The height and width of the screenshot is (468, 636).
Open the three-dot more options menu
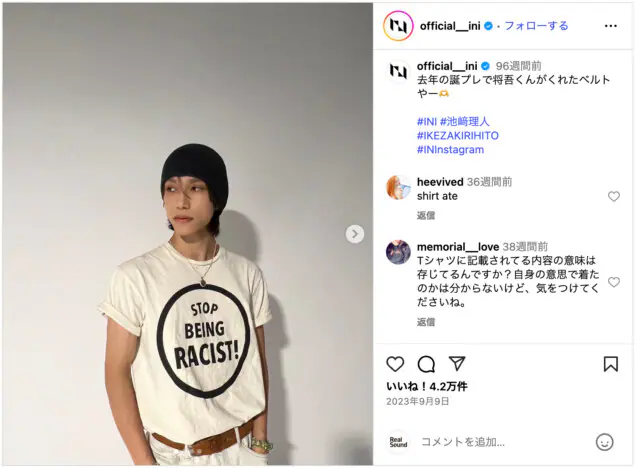(x=610, y=26)
